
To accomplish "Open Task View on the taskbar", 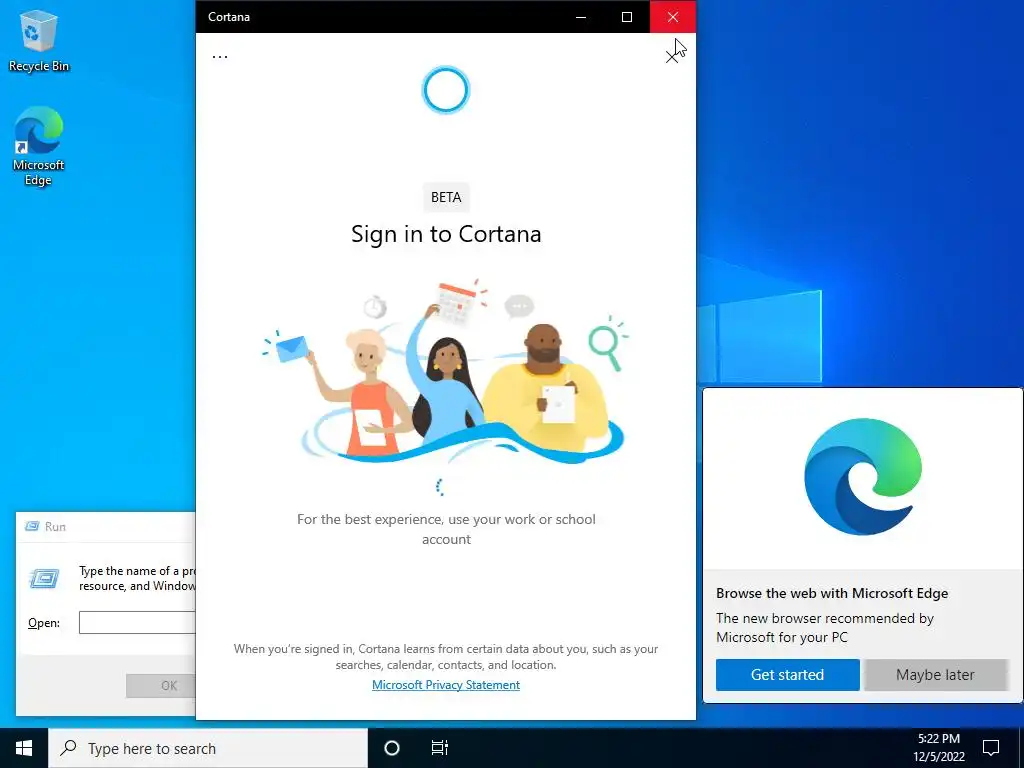I will (440, 748).
